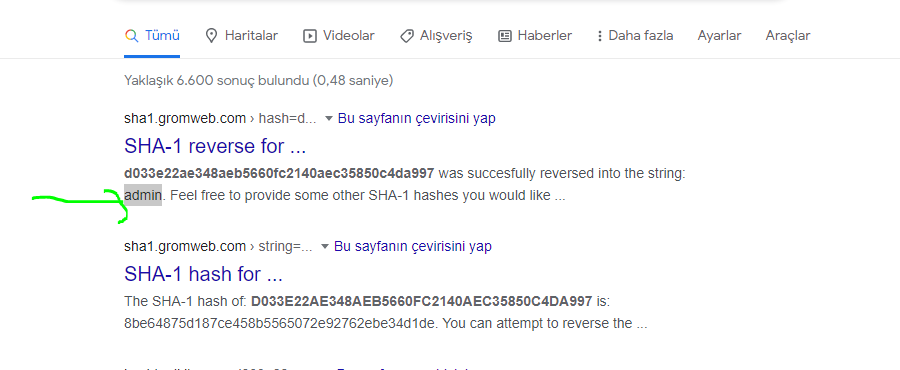900x370 pixels.
Task: Click the three-dot Daha fazla icon
Action: (600, 36)
